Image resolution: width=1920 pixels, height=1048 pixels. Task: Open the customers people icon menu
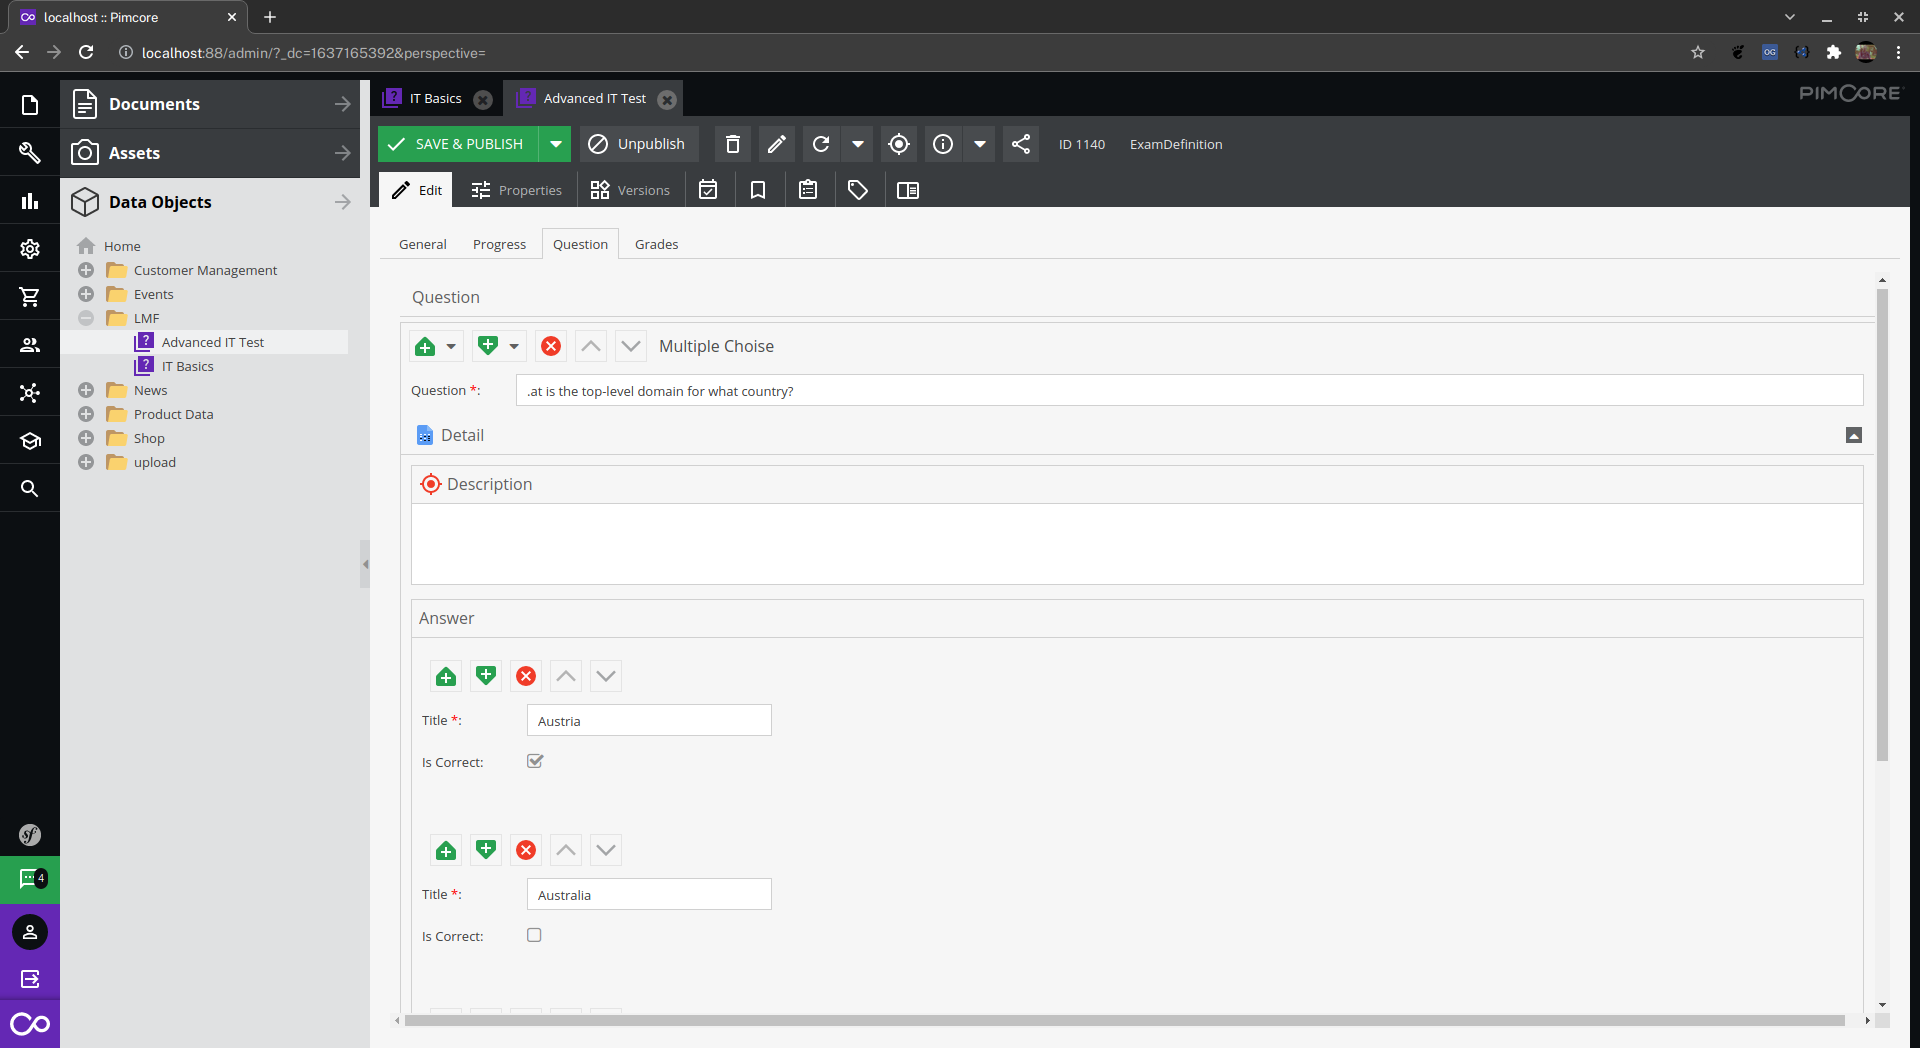click(30, 345)
